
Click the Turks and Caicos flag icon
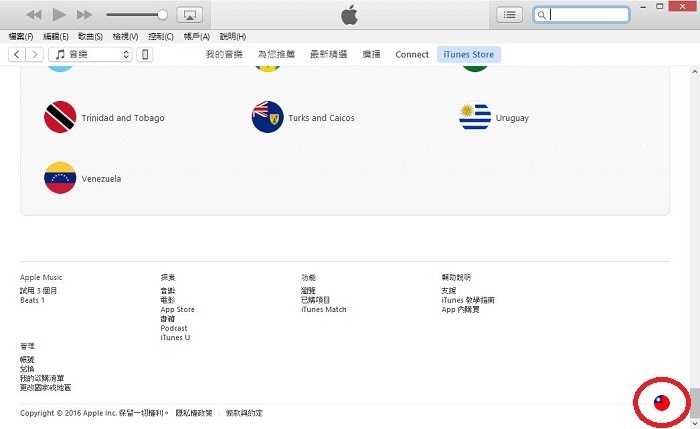click(267, 117)
